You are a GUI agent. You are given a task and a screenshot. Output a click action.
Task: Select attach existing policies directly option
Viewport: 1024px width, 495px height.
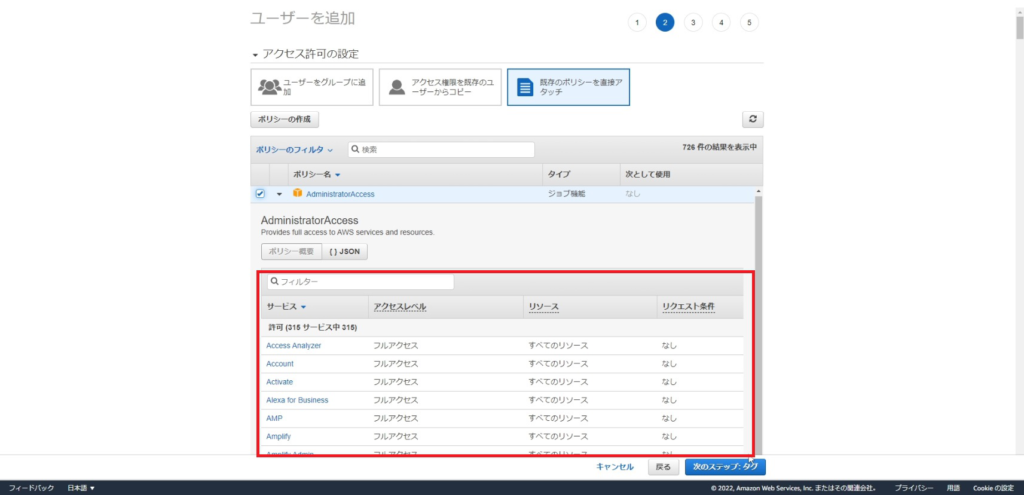tap(568, 87)
